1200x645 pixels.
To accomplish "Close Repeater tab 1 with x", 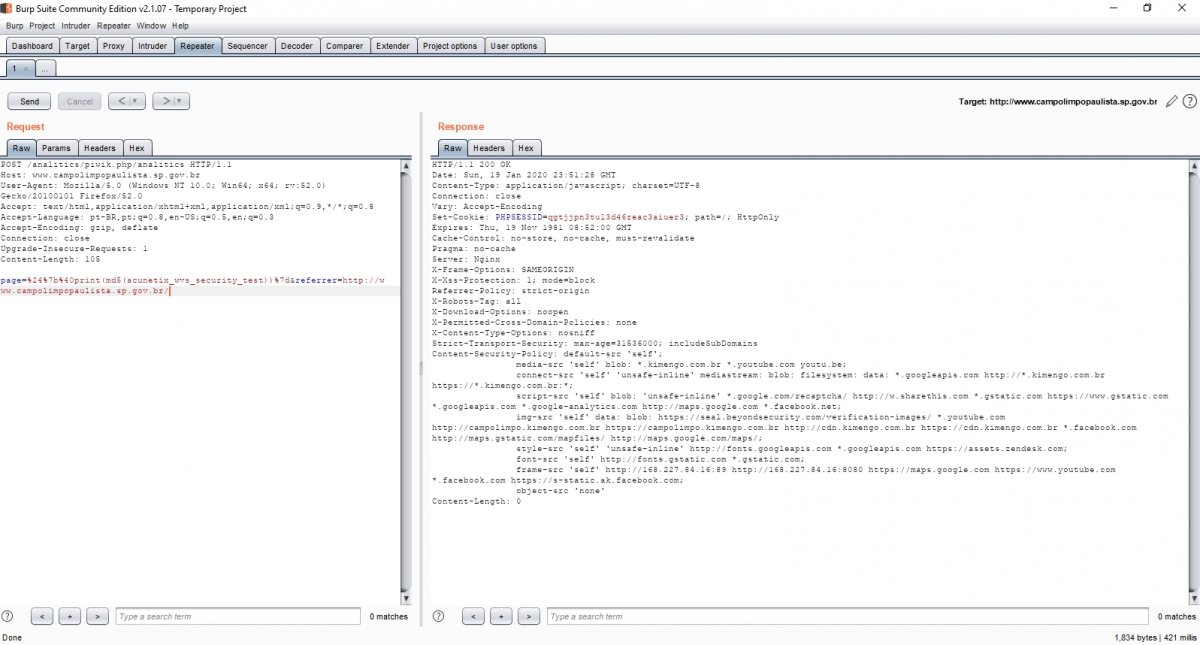I will click(26, 69).
